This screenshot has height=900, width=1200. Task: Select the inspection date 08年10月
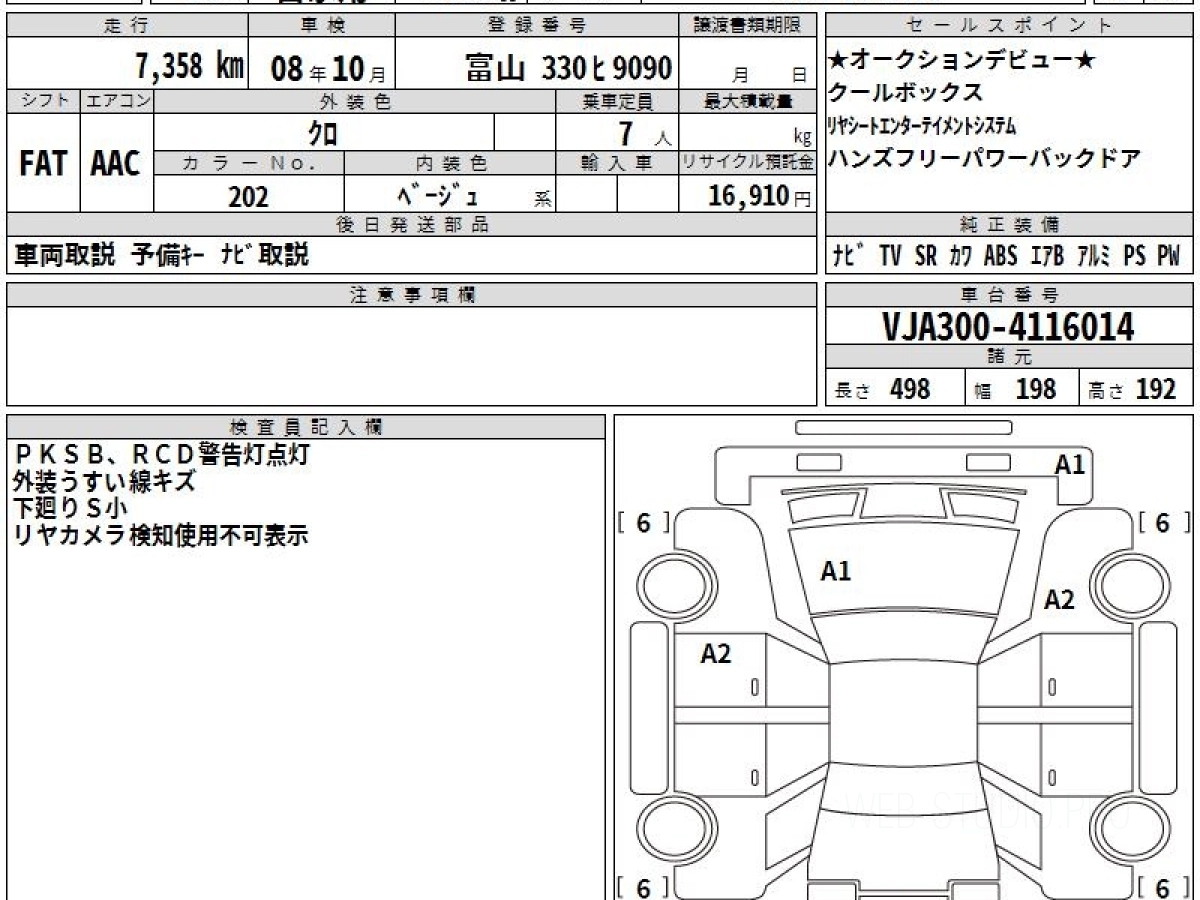point(328,68)
